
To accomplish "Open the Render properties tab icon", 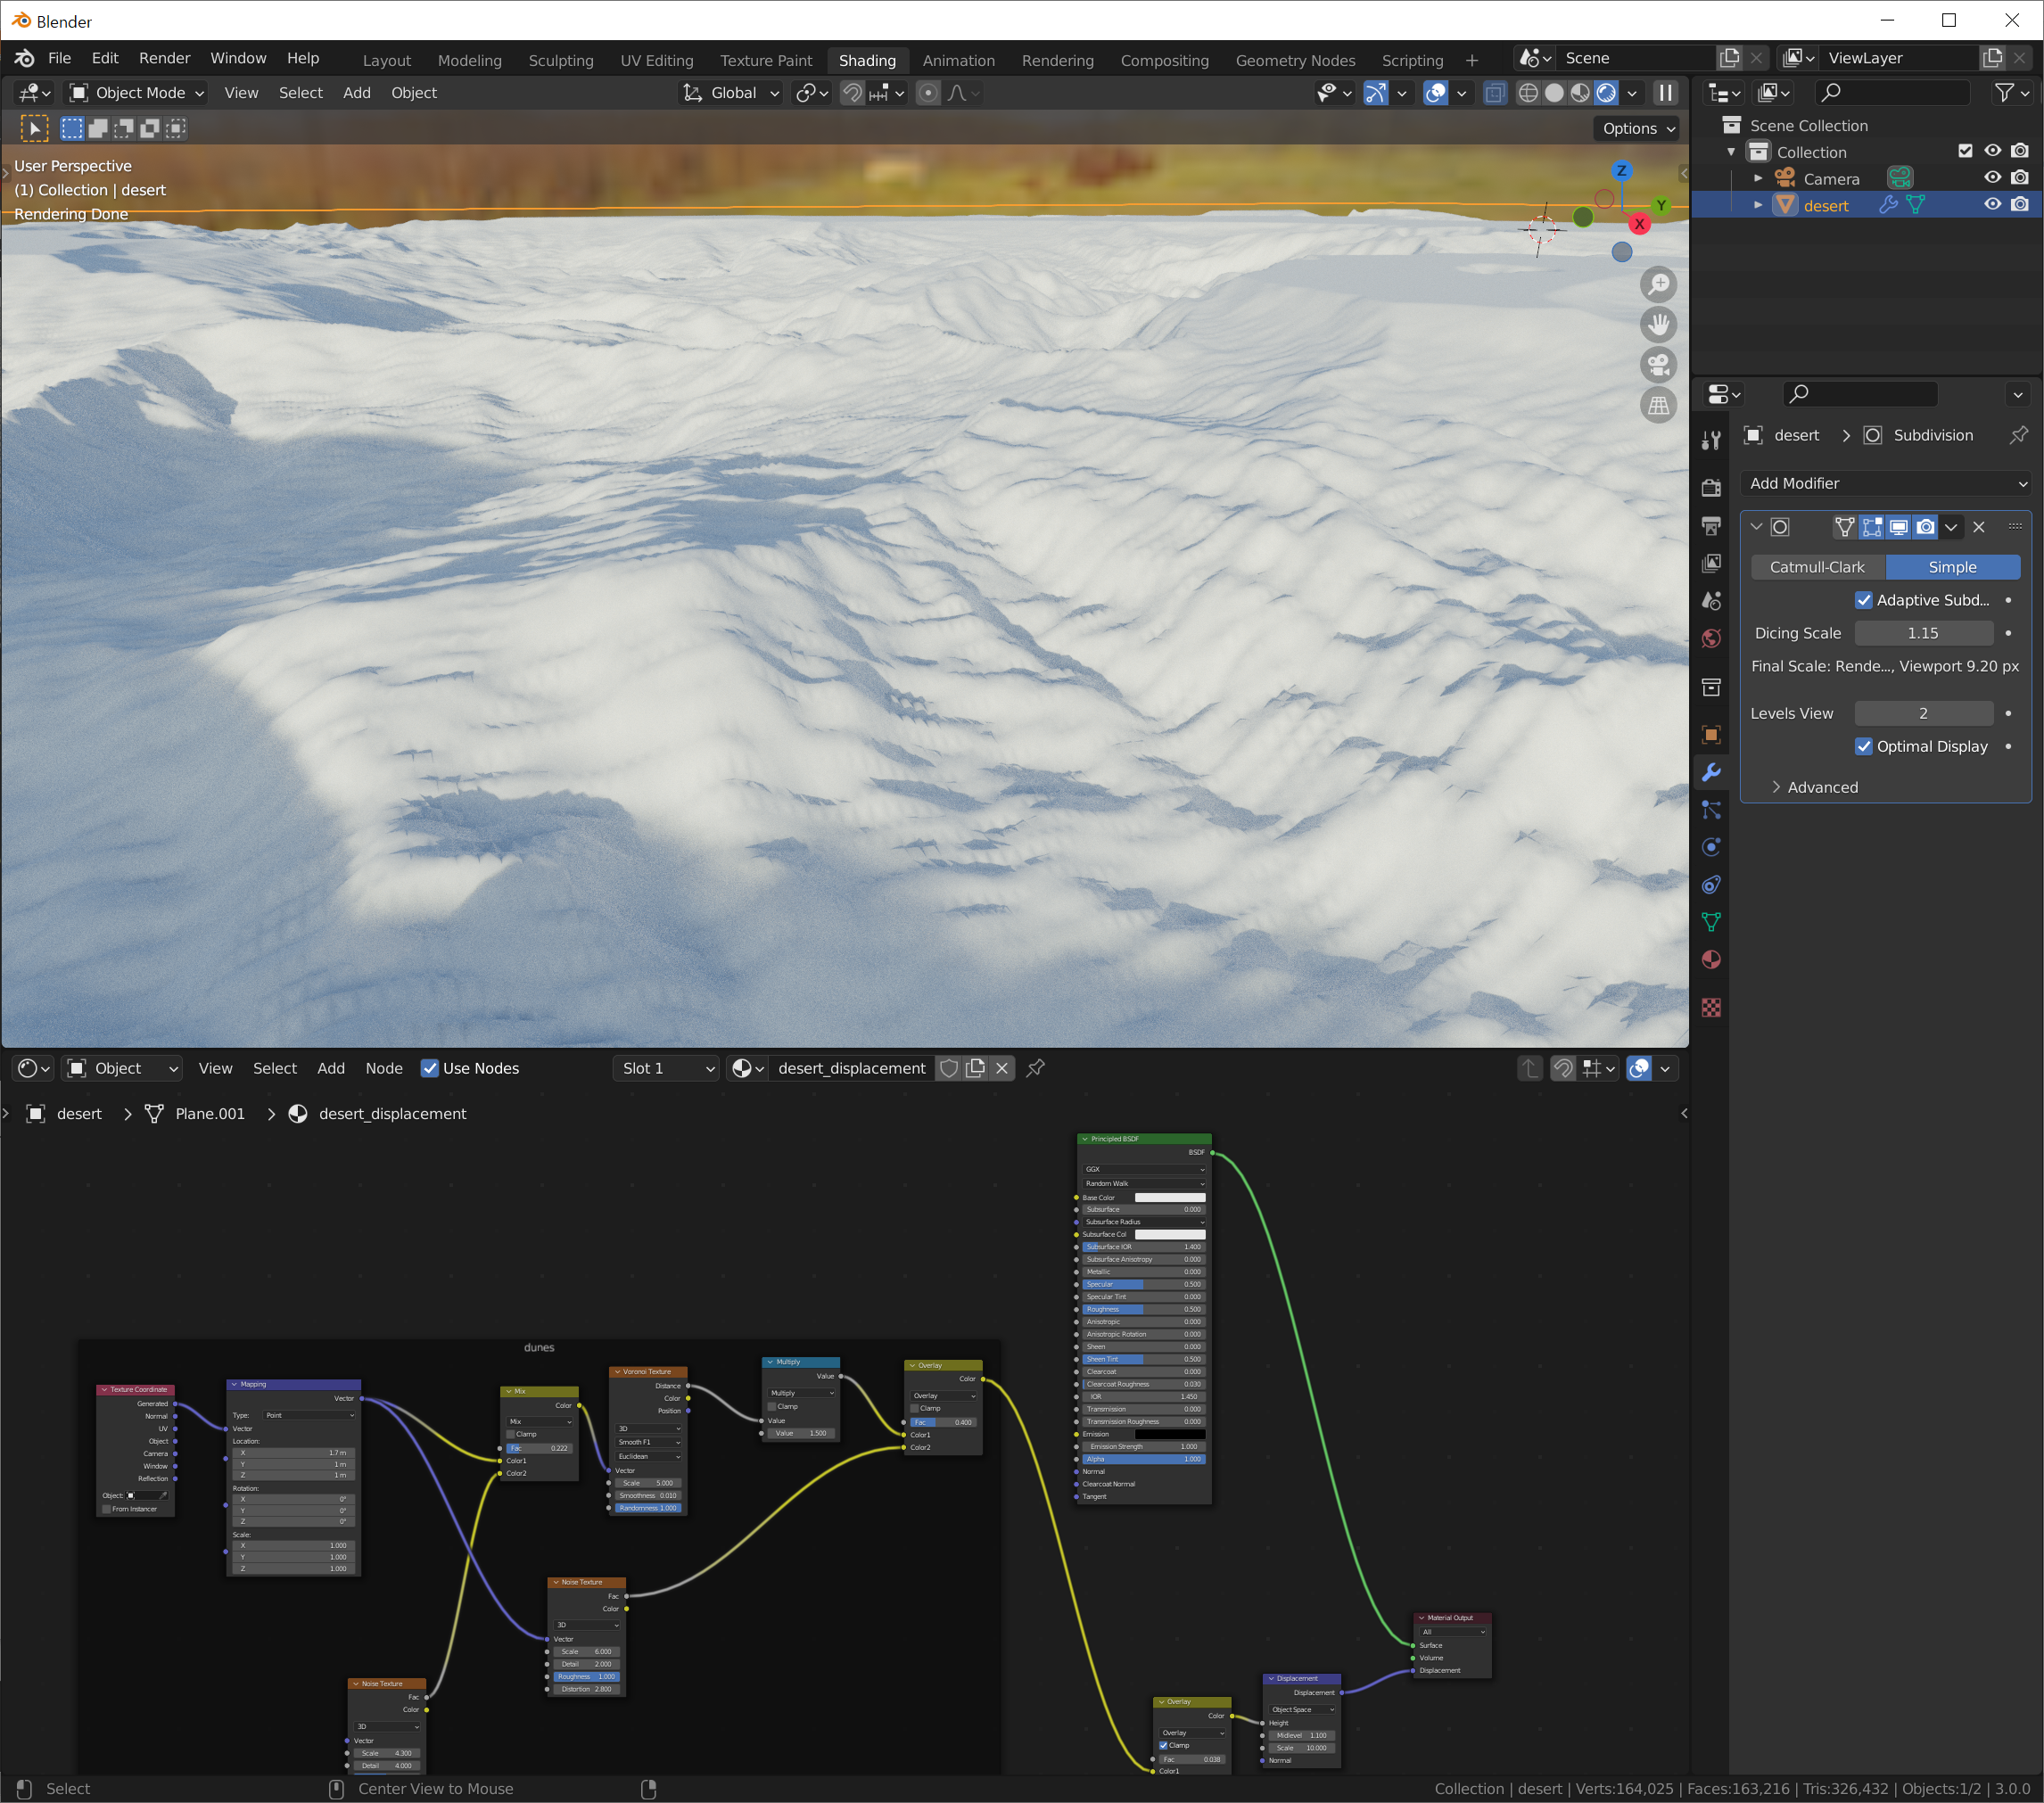I will 1711,488.
